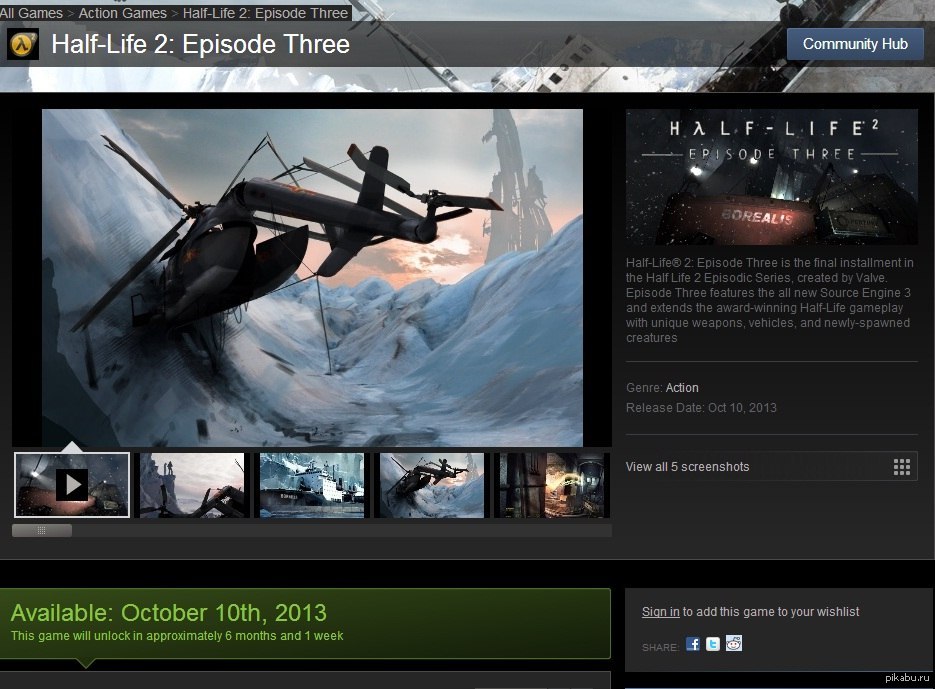
Task: Go to Action Games breadcrumb
Action: click(123, 13)
